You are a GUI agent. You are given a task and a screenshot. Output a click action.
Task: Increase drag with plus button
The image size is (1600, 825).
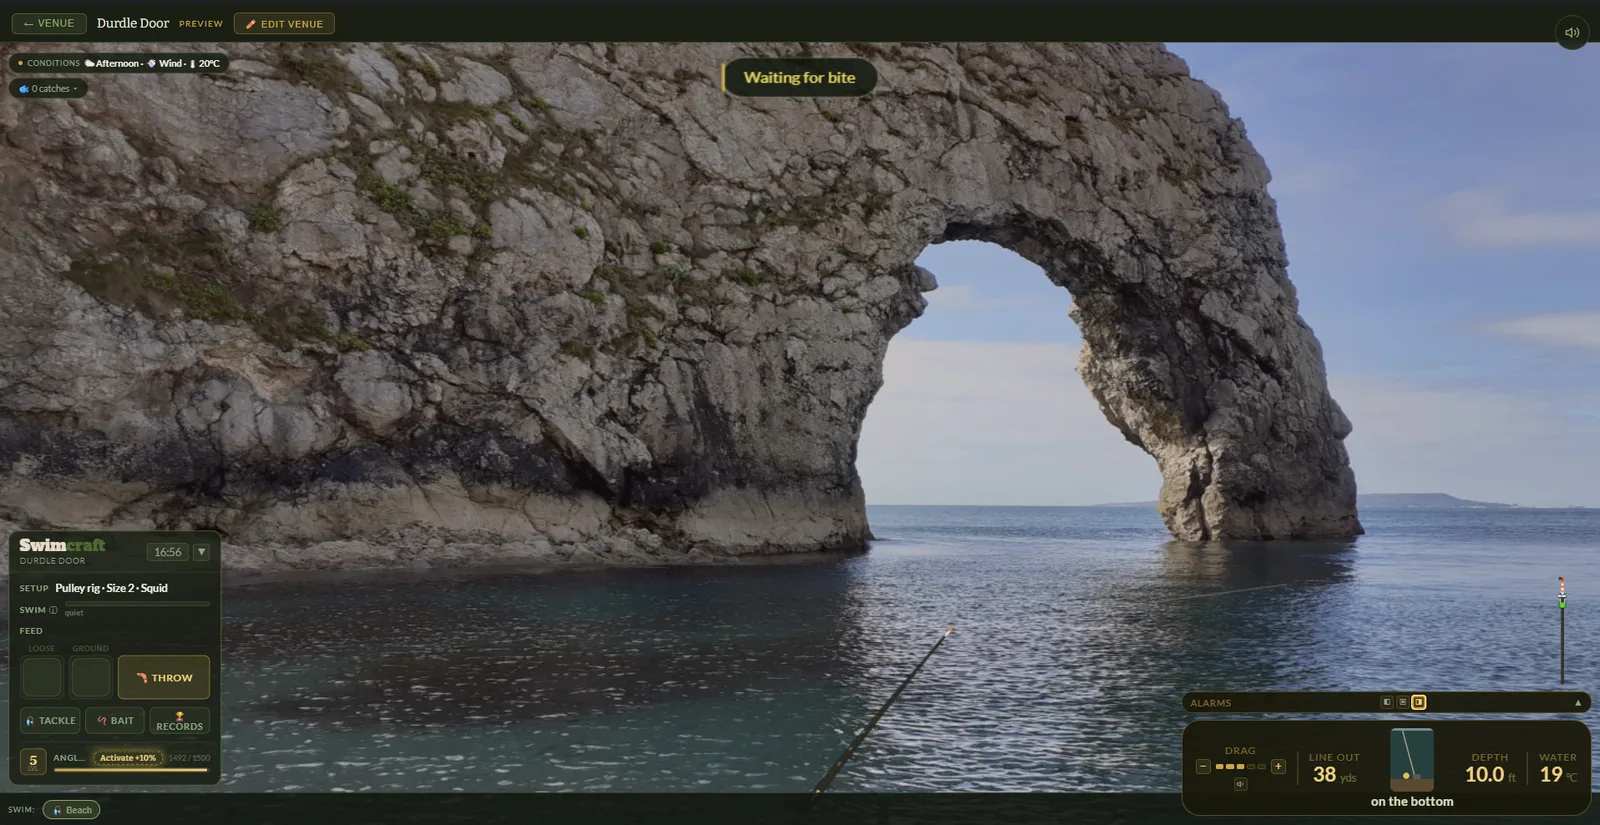[1278, 766]
